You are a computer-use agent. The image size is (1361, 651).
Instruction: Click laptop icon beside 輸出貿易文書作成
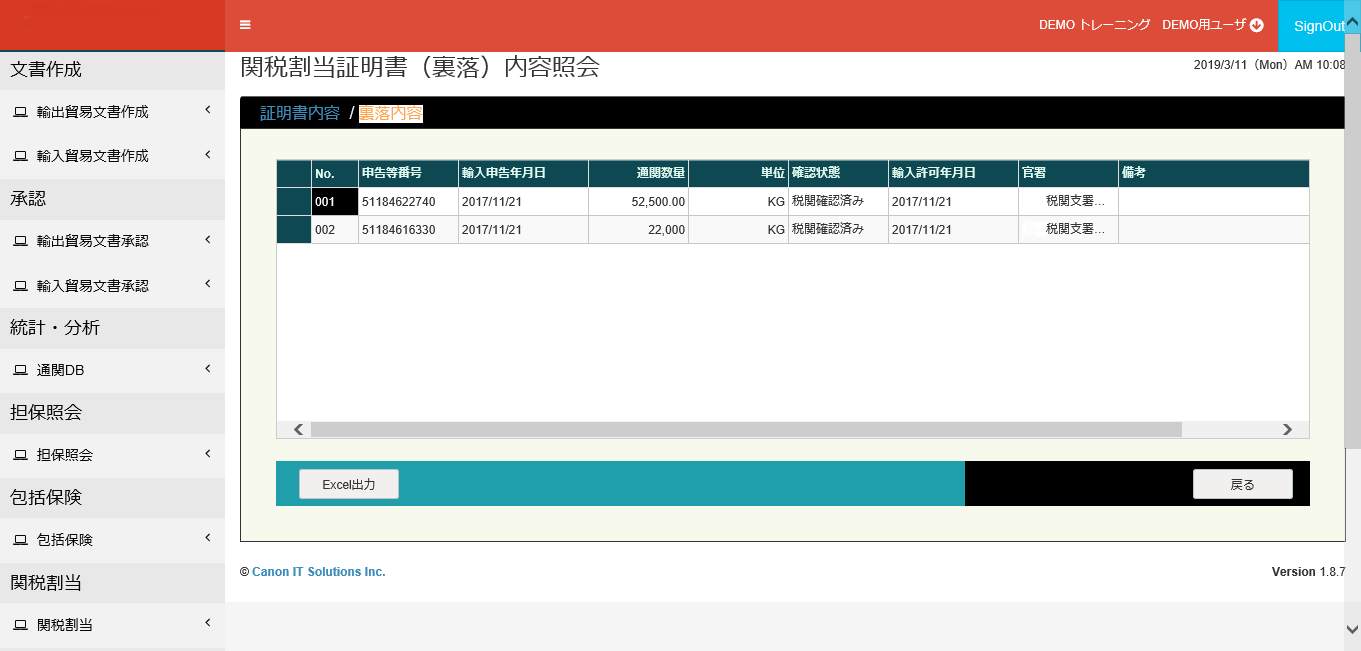pos(20,112)
